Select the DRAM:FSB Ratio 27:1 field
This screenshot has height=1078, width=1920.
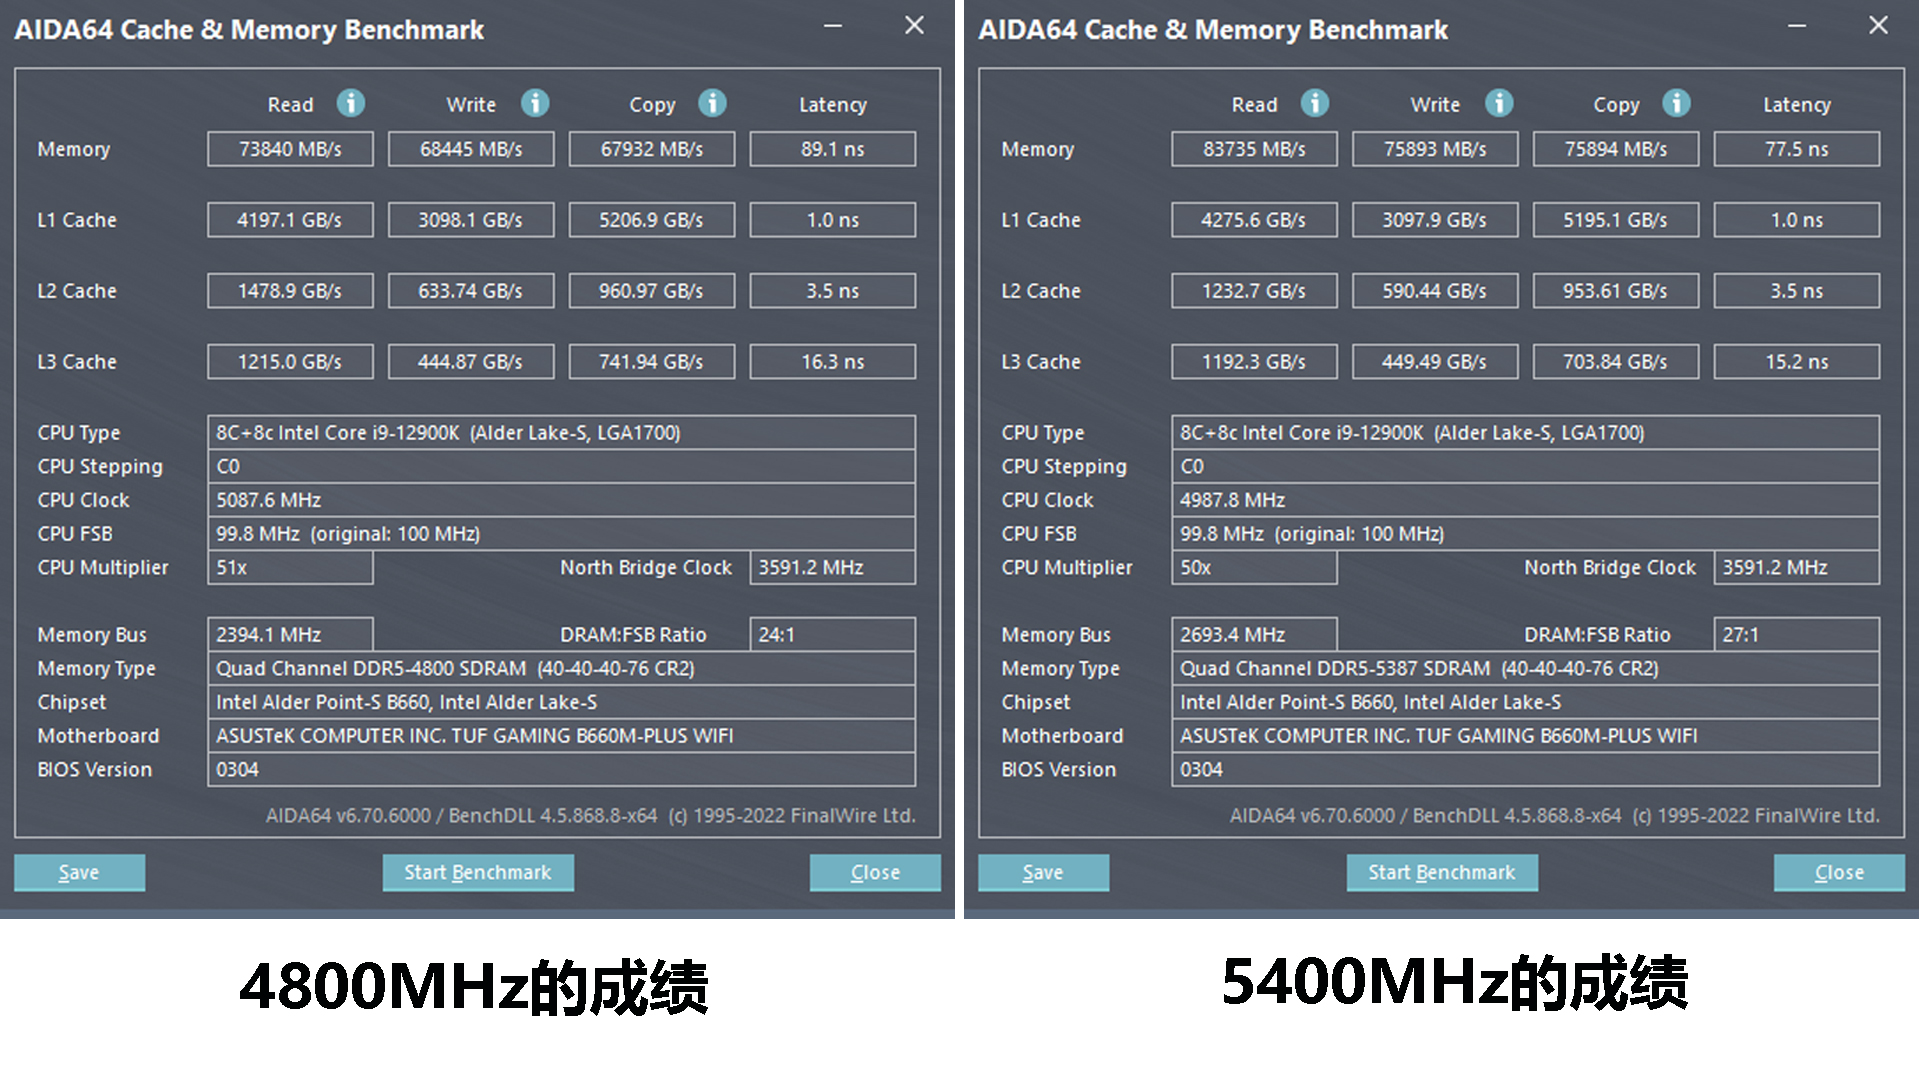coord(1796,634)
